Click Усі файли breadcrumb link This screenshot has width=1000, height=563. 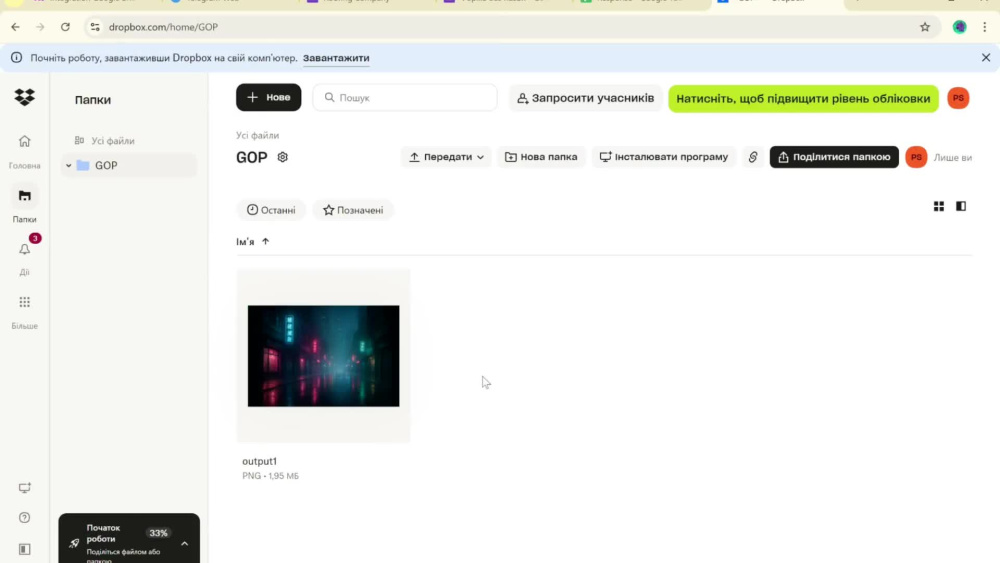pyautogui.click(x=257, y=135)
